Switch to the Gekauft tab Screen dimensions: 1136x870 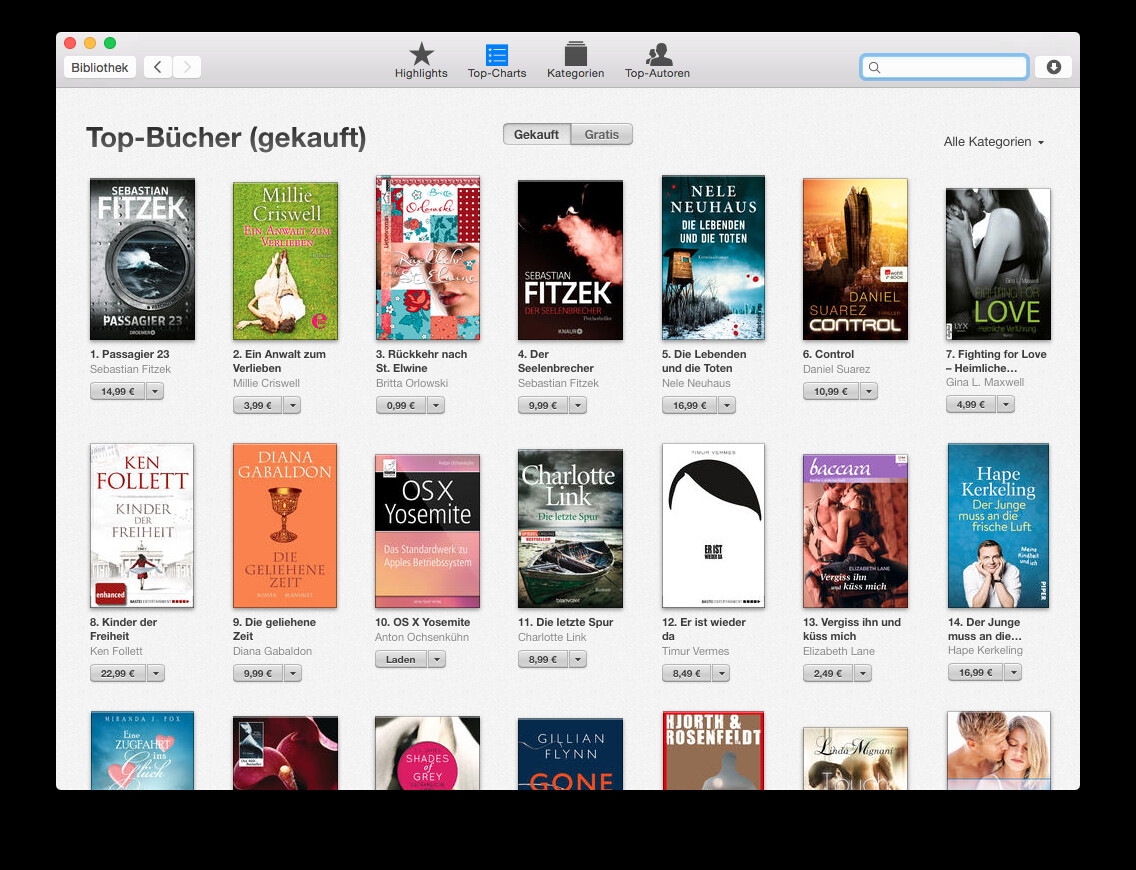coord(537,133)
